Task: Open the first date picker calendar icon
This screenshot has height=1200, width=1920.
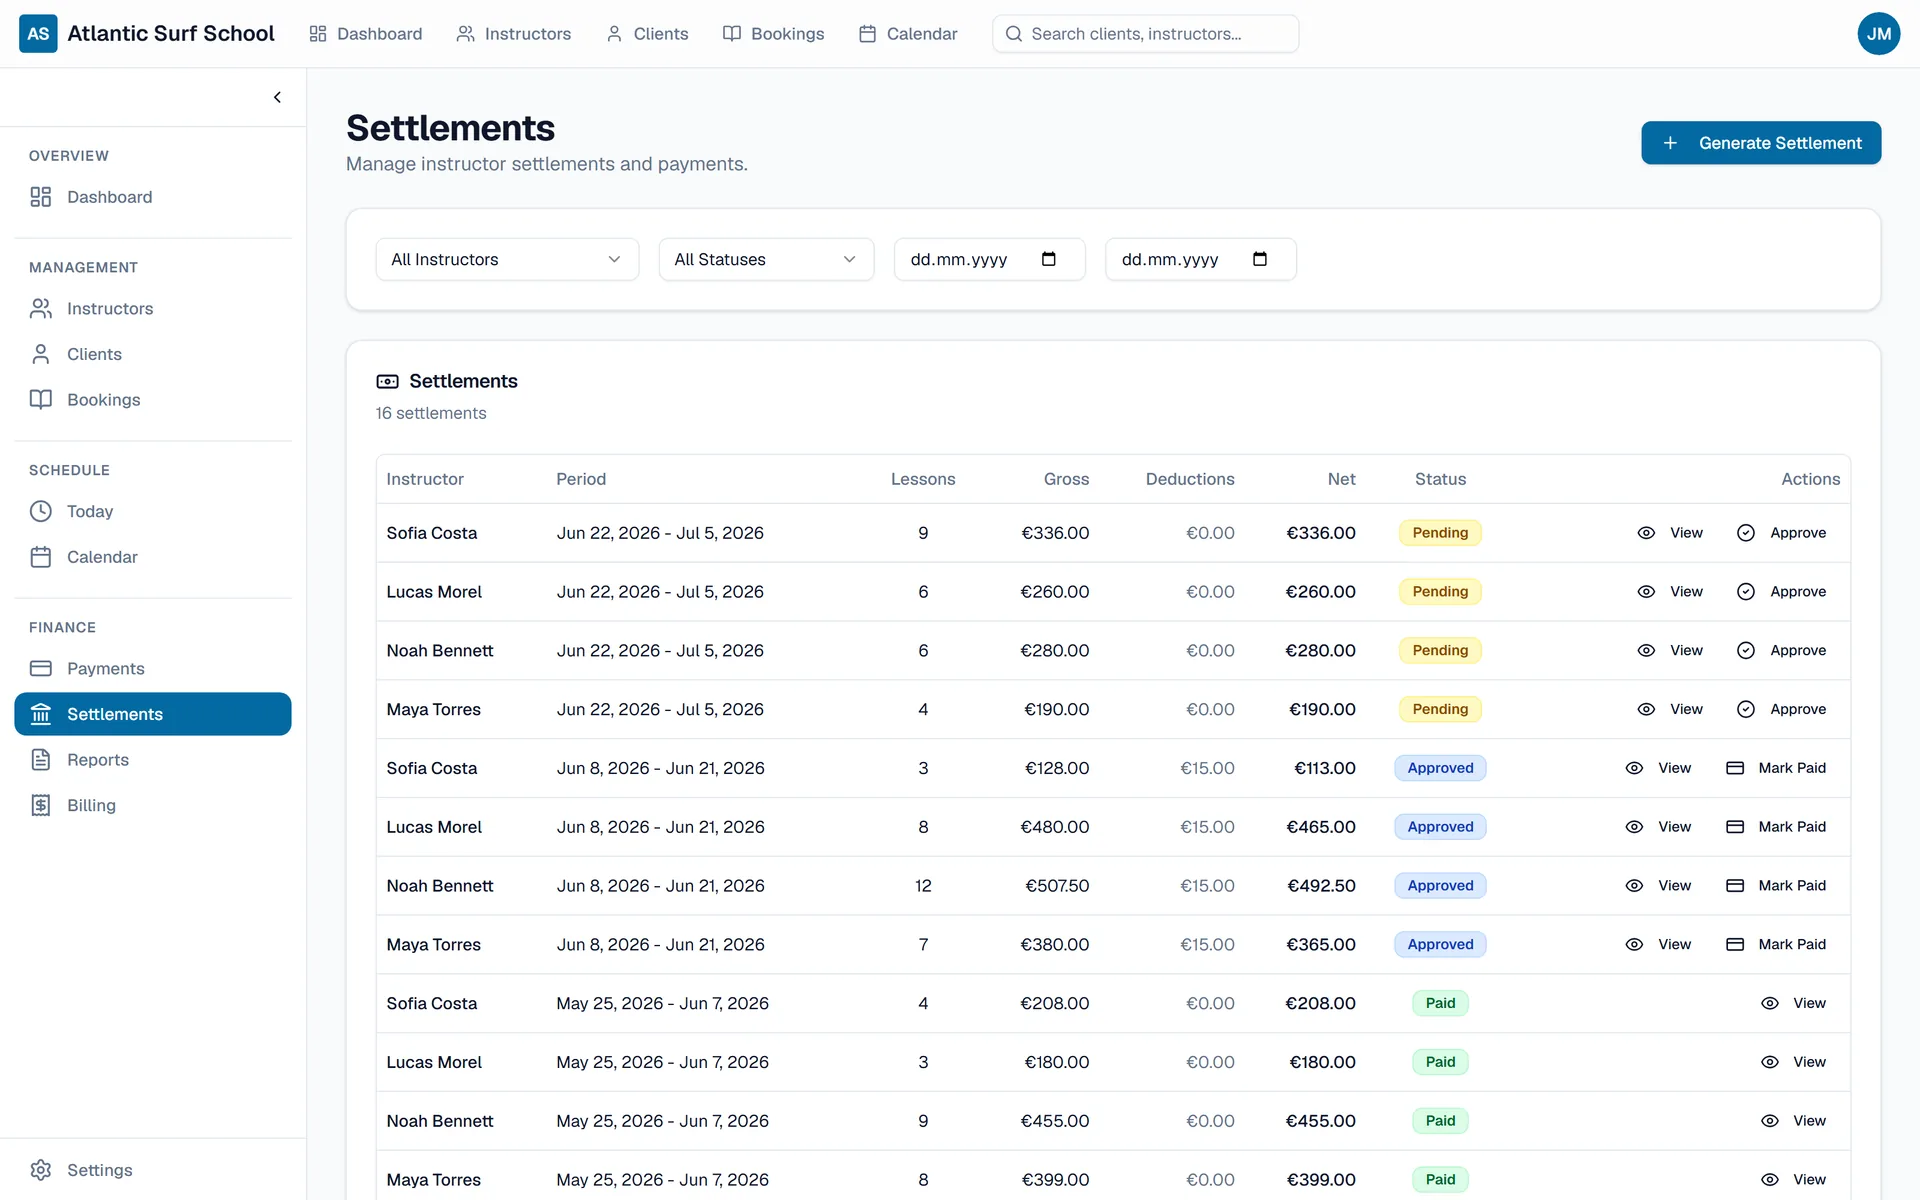Action: click(x=1048, y=259)
